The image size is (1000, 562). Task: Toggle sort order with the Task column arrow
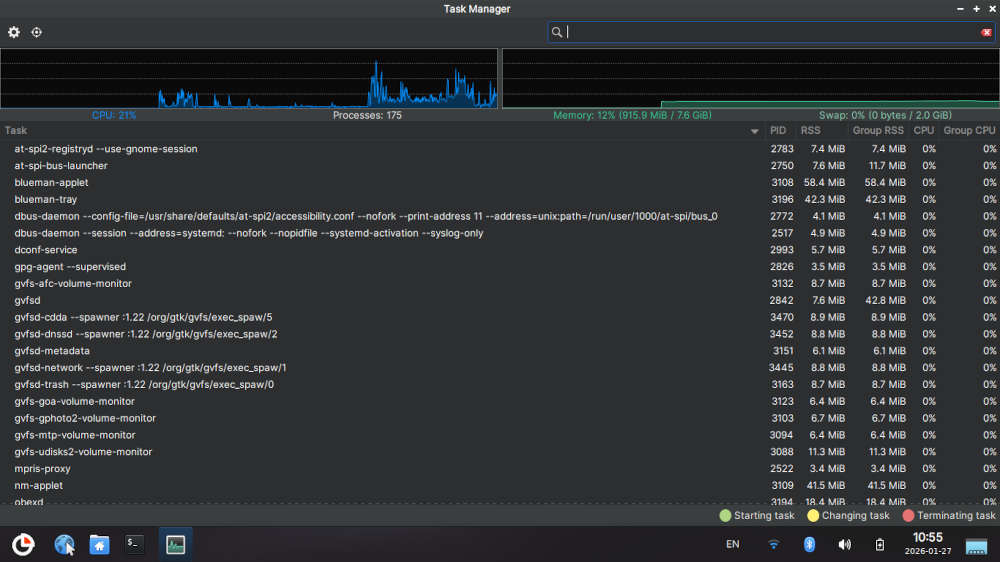(x=754, y=131)
